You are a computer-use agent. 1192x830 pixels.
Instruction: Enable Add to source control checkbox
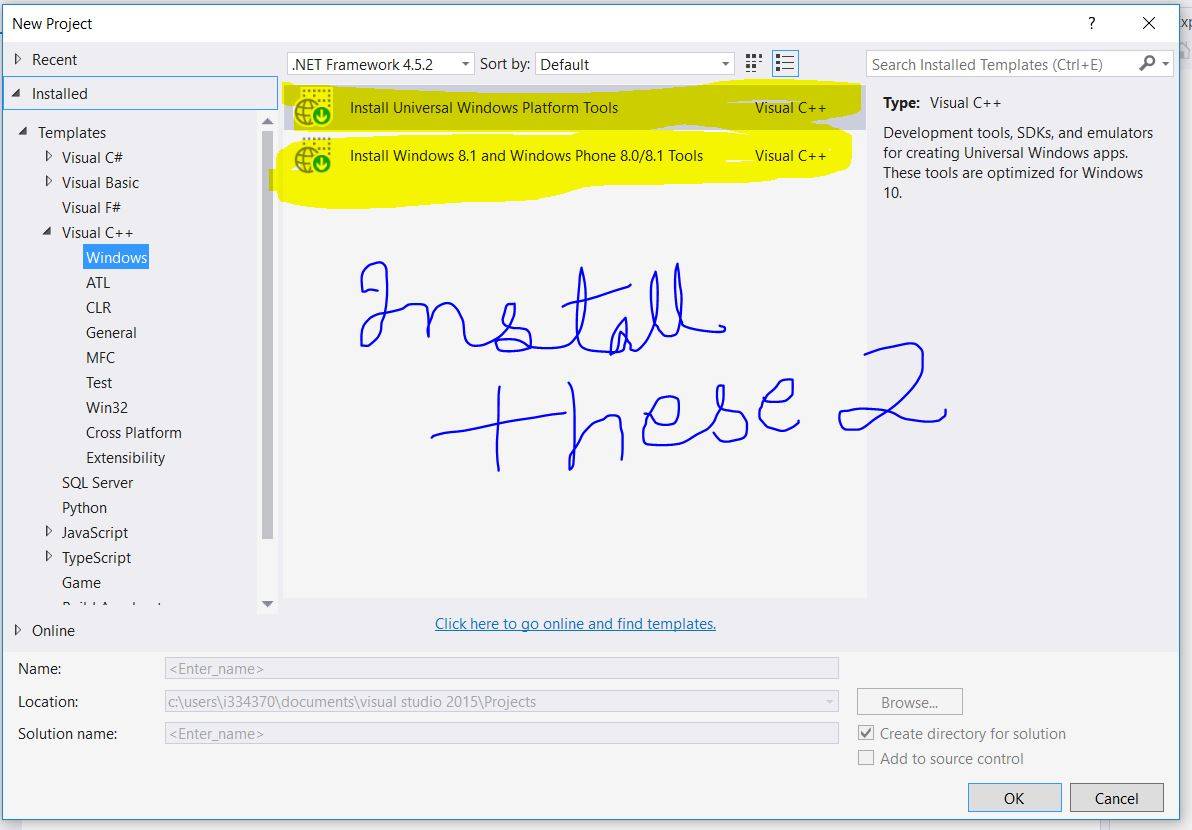click(x=867, y=758)
